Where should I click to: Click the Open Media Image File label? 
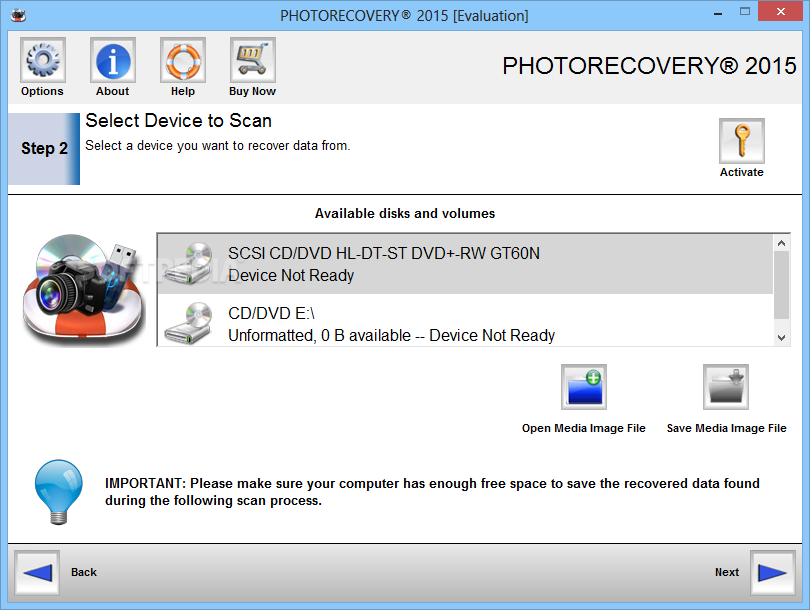pyautogui.click(x=584, y=428)
